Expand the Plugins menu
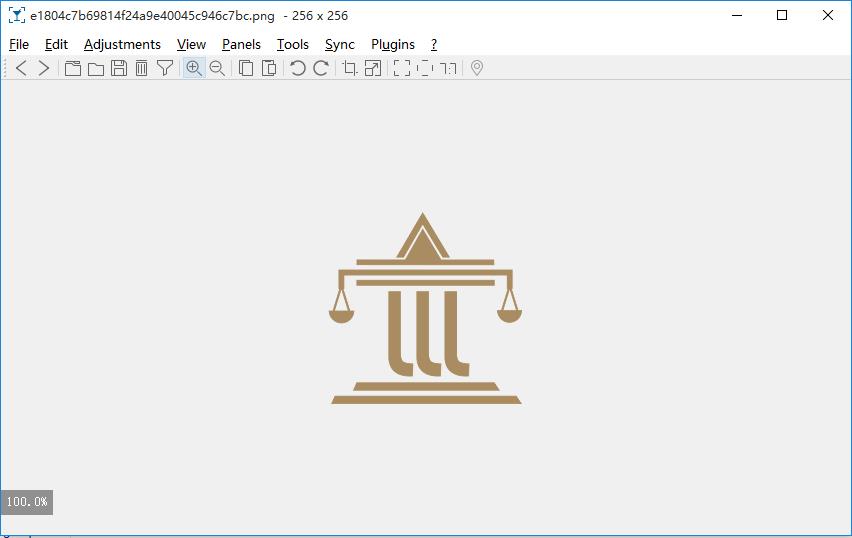 point(393,45)
